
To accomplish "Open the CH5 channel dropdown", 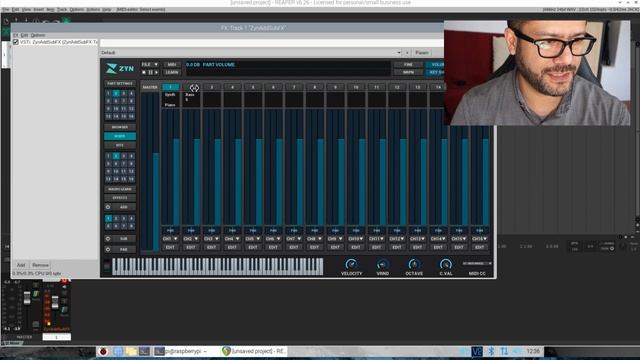I will (x=253, y=238).
